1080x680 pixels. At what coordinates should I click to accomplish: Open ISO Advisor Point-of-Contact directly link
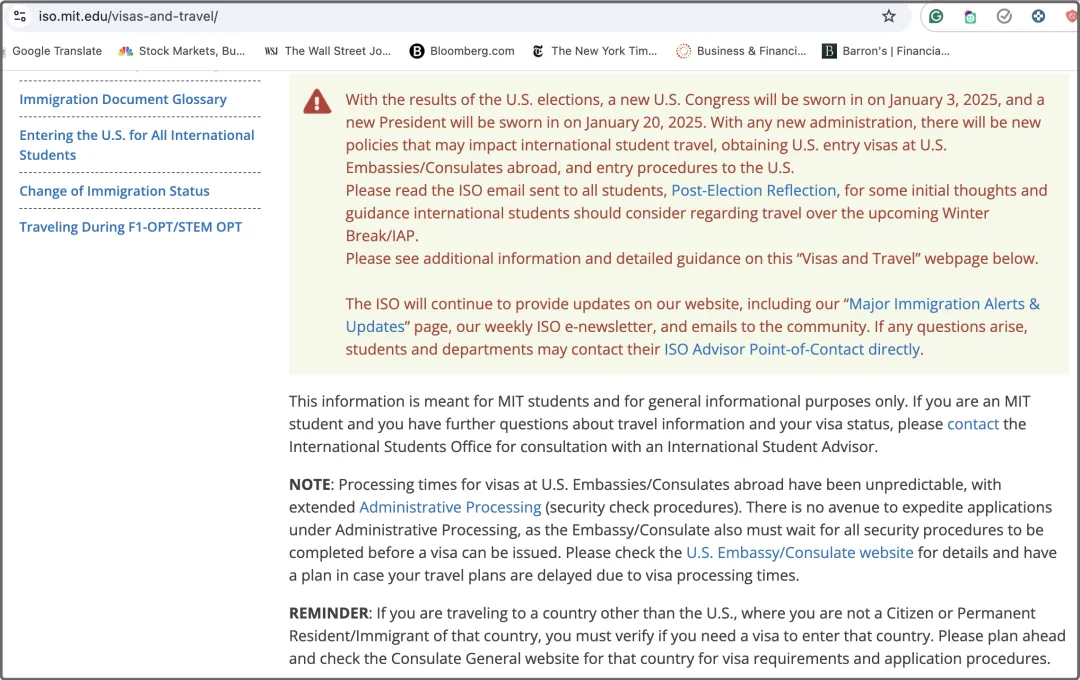coord(792,349)
